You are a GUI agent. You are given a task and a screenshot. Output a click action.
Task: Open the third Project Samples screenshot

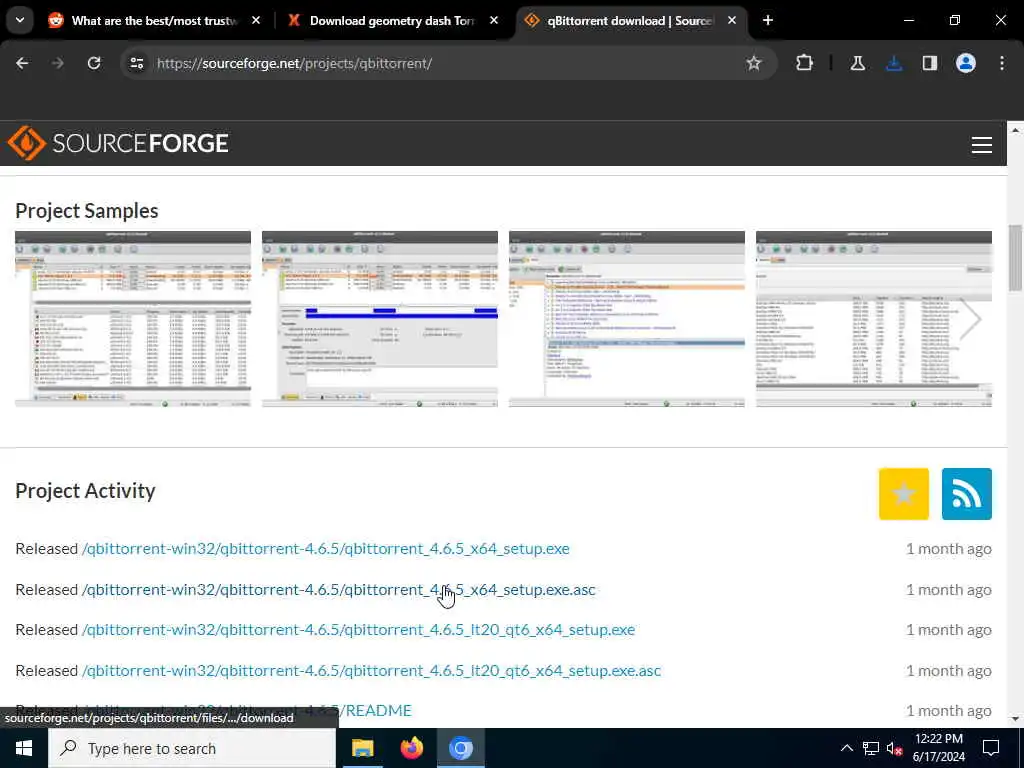626,319
